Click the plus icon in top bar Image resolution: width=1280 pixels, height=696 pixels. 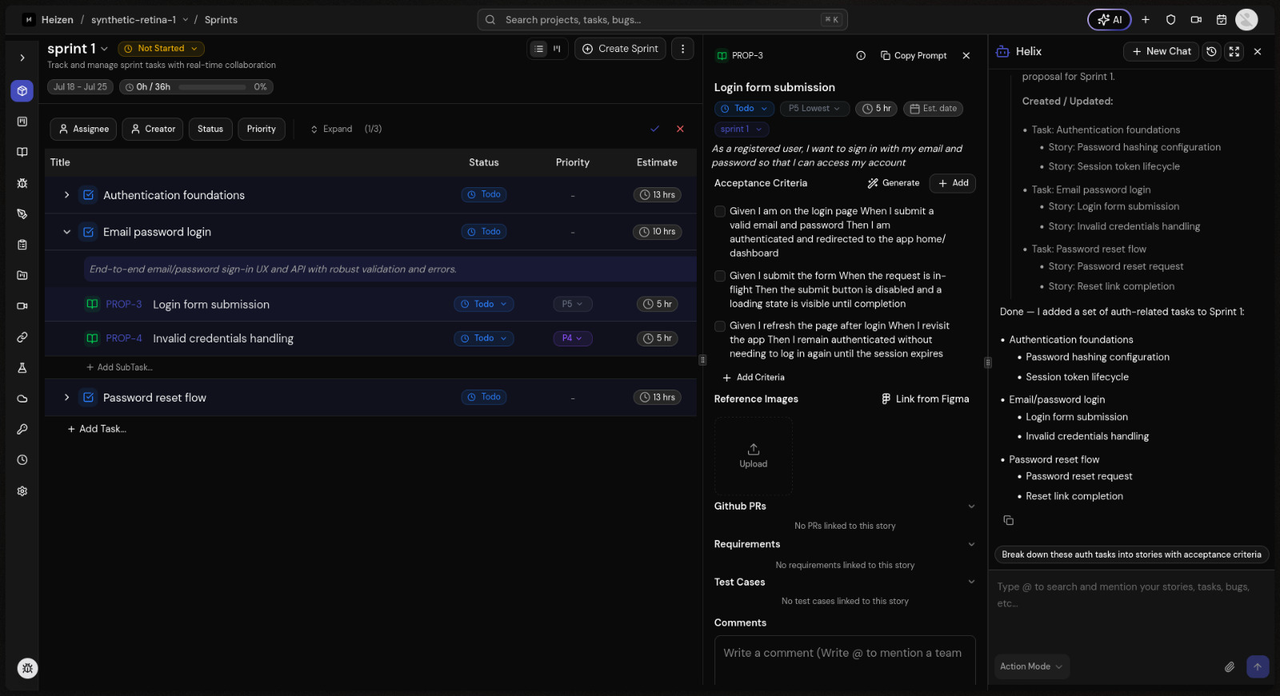[1146, 19]
